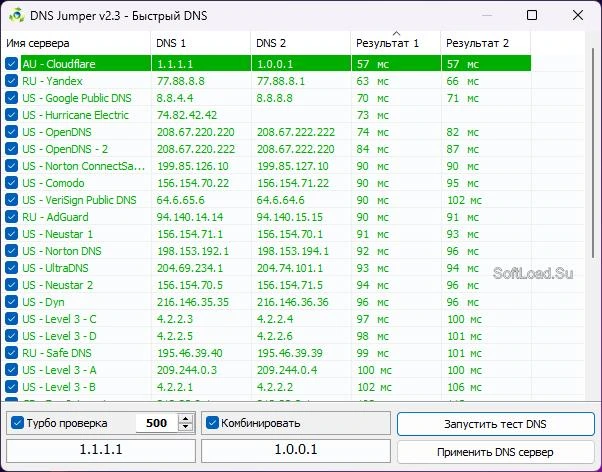Select the AU - Cloudflare row name
The image size is (602, 472).
58,64
